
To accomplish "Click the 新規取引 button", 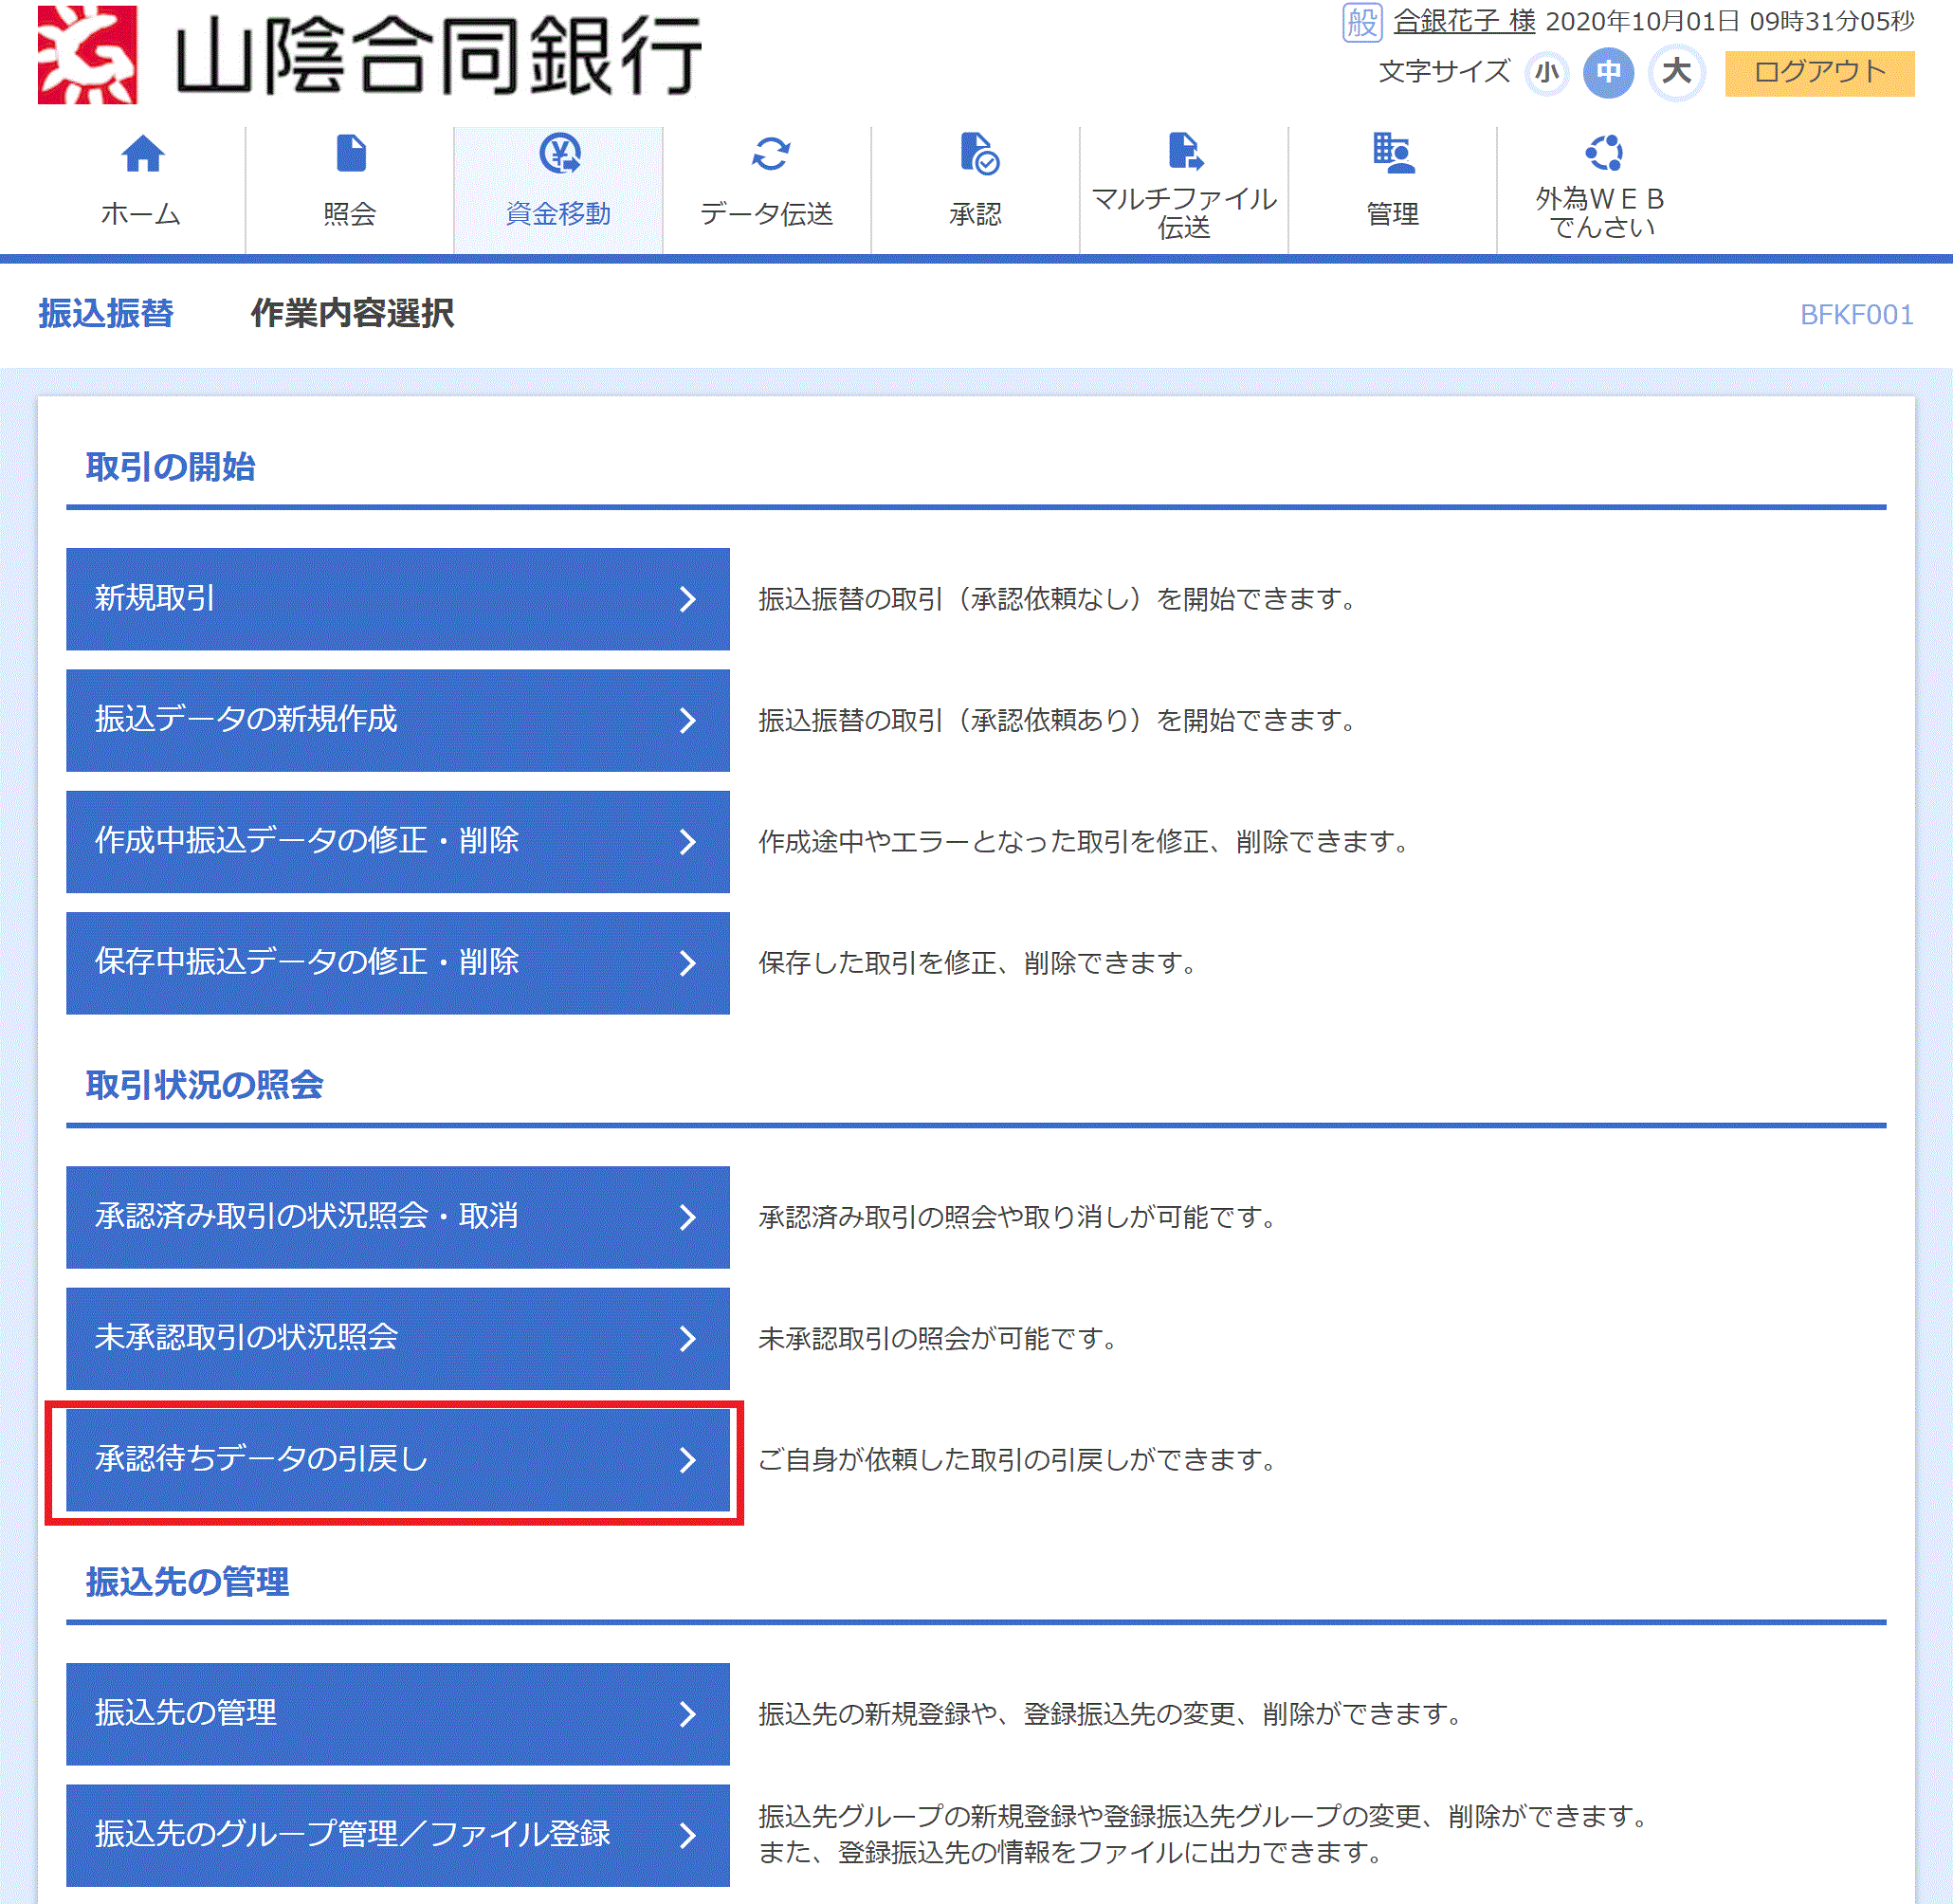I will tap(398, 599).
